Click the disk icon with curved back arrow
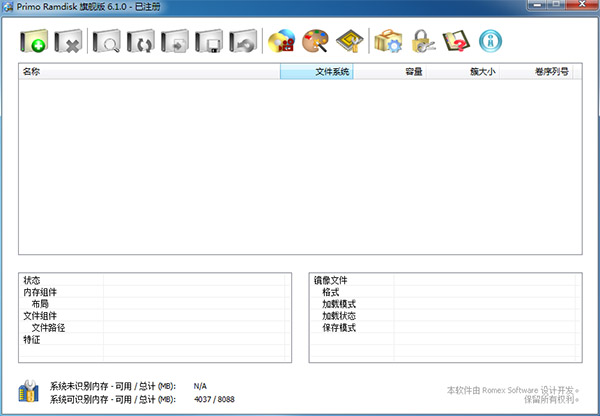Viewport: 600px width, 416px height. [244, 42]
